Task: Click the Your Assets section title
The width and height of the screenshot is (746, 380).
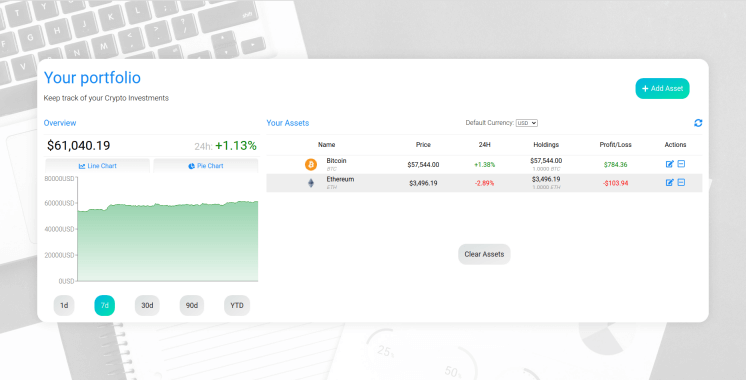Action: 288,123
